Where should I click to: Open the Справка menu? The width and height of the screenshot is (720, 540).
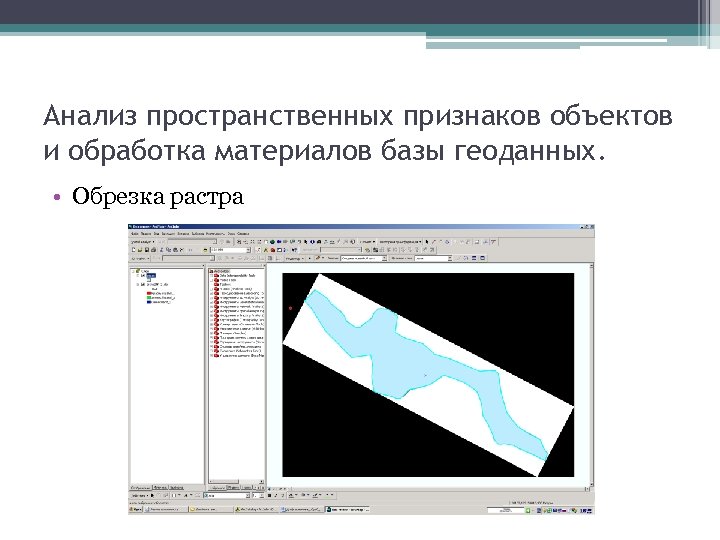coord(243,234)
